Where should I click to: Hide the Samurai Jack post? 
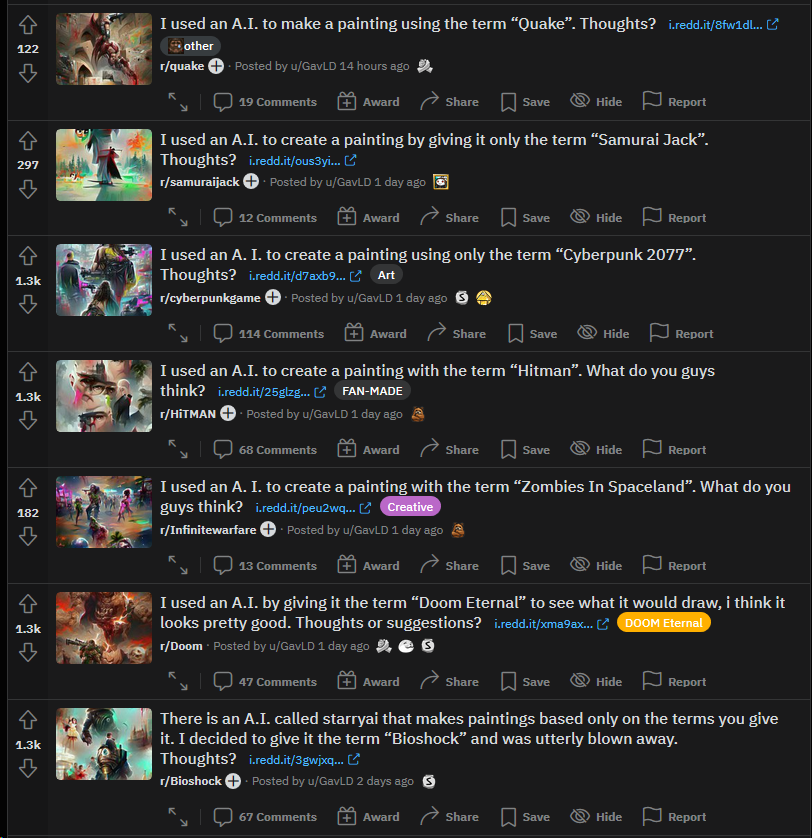pos(596,218)
